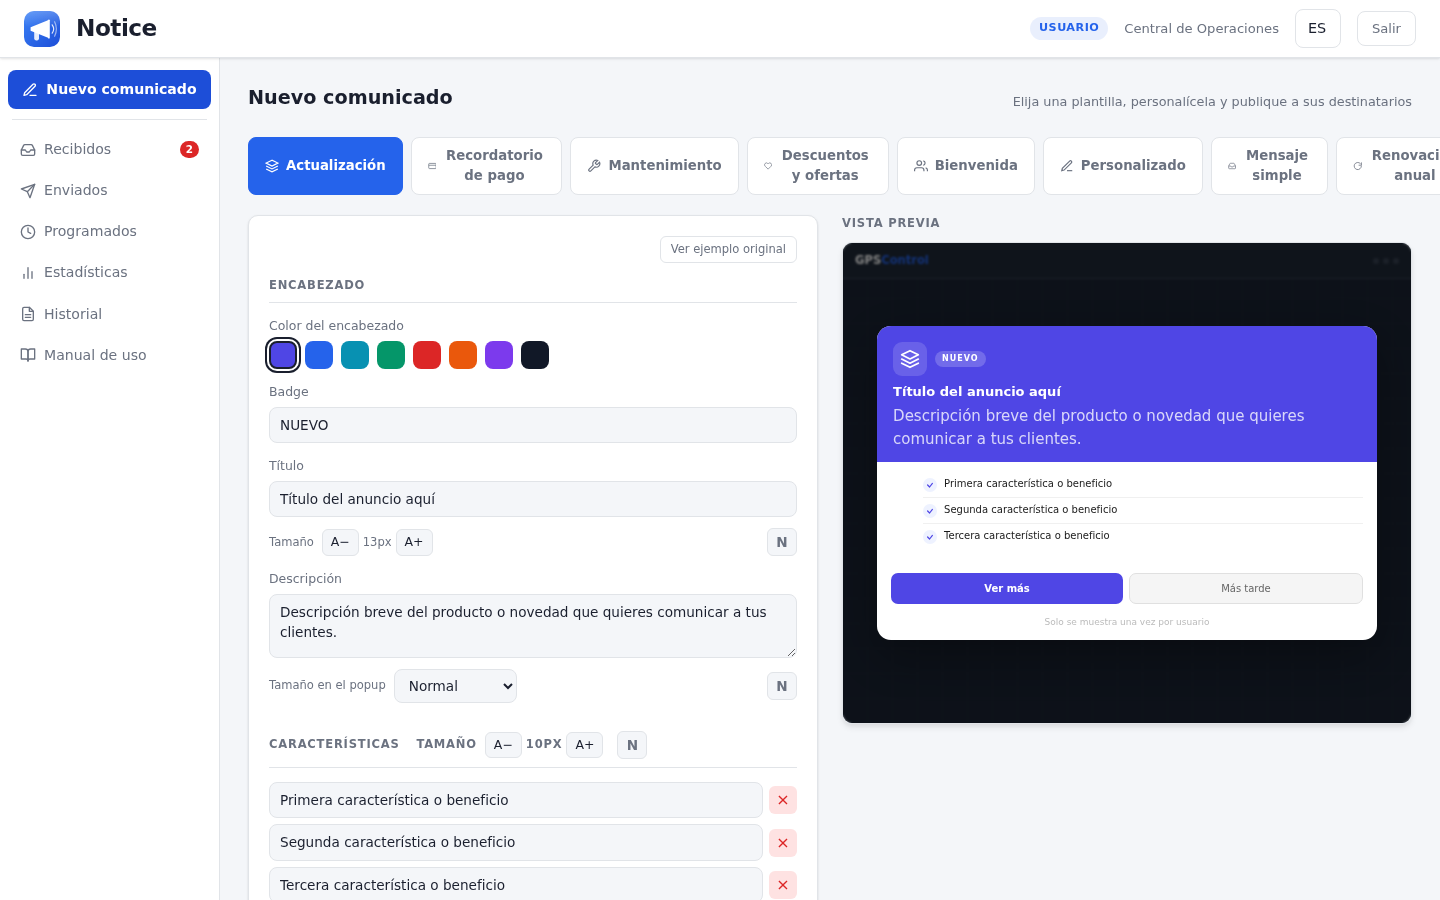Viewport: 1440px width, 900px height.
Task: Select the red header color swatch
Action: (x=427, y=355)
